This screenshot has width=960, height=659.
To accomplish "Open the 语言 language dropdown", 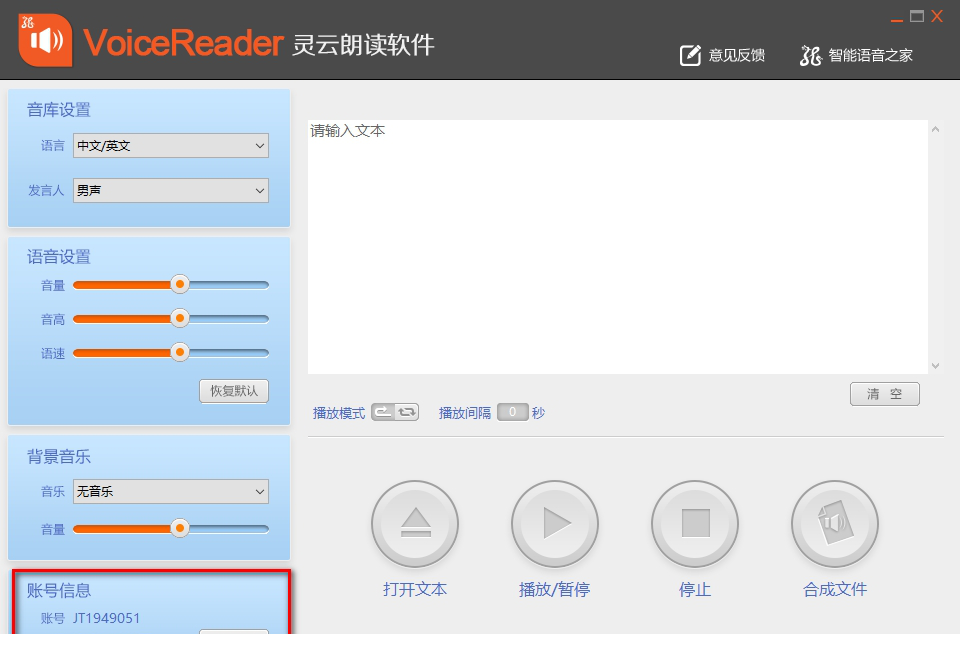I will tap(171, 146).
